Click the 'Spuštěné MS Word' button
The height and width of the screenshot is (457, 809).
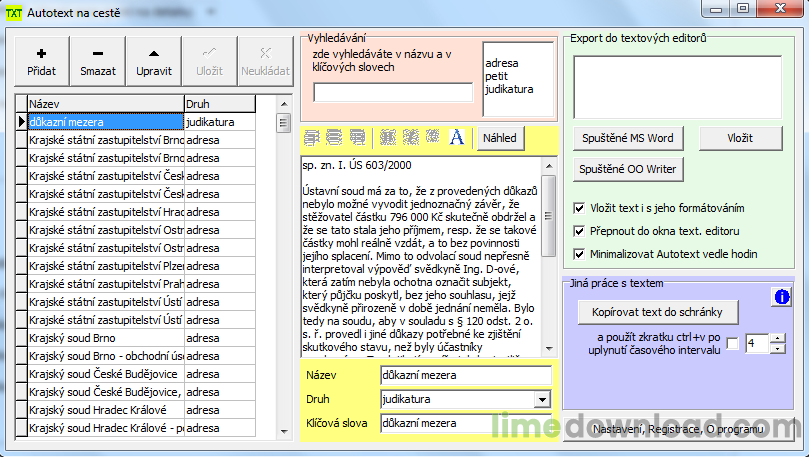pyautogui.click(x=629, y=138)
